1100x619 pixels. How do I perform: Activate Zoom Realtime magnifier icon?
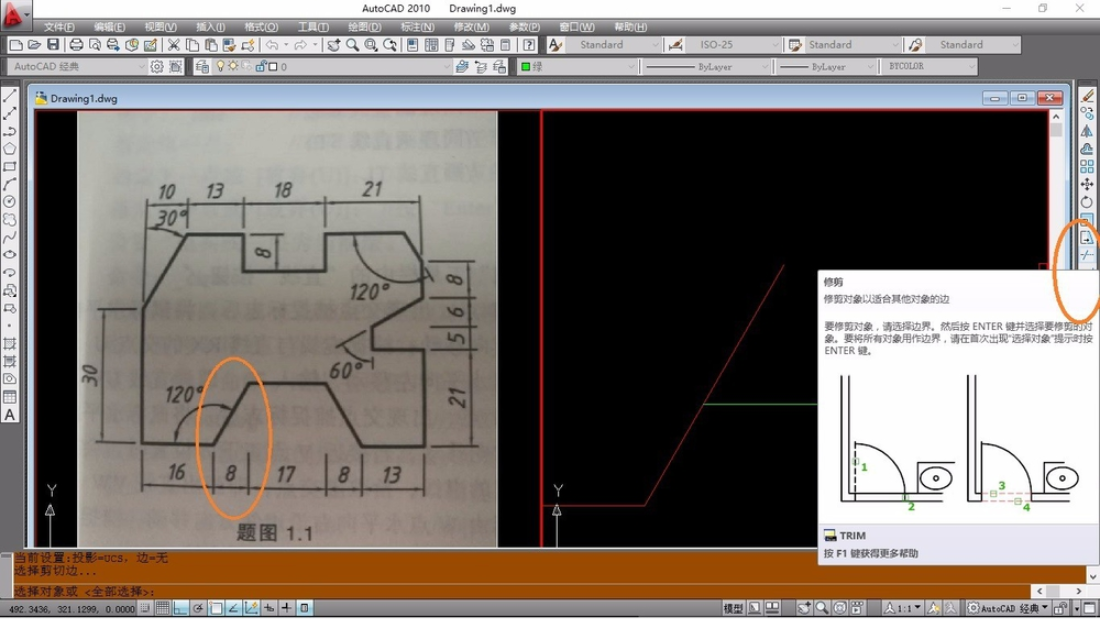coord(352,45)
